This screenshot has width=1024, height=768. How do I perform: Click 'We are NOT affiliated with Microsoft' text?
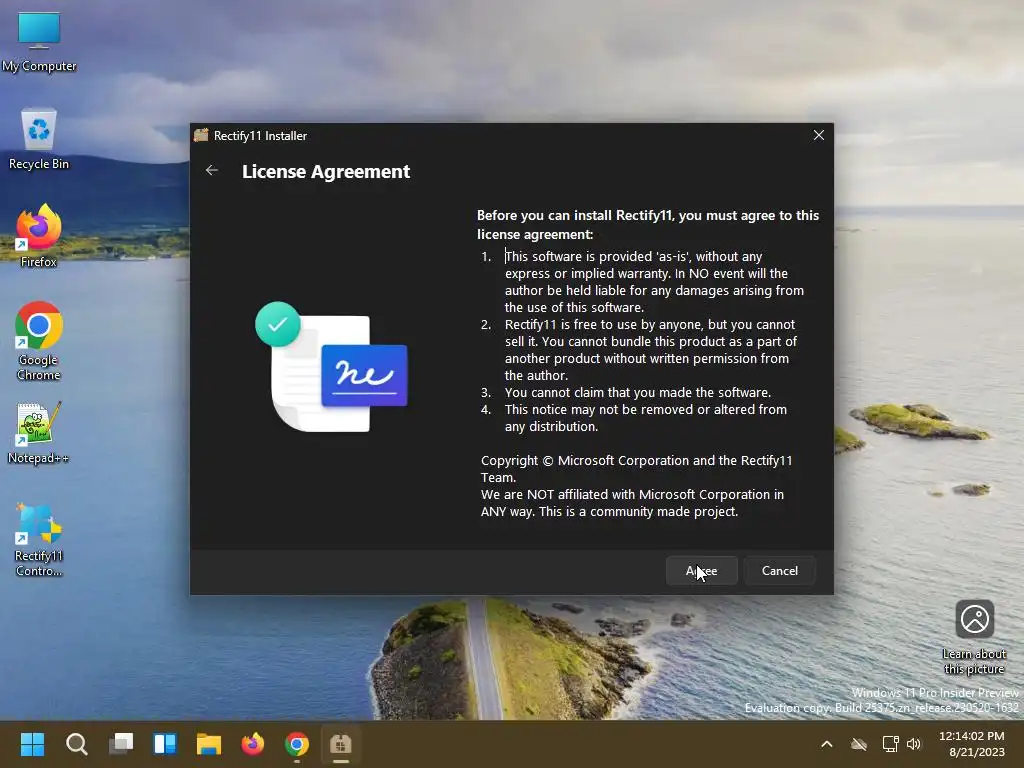[632, 503]
